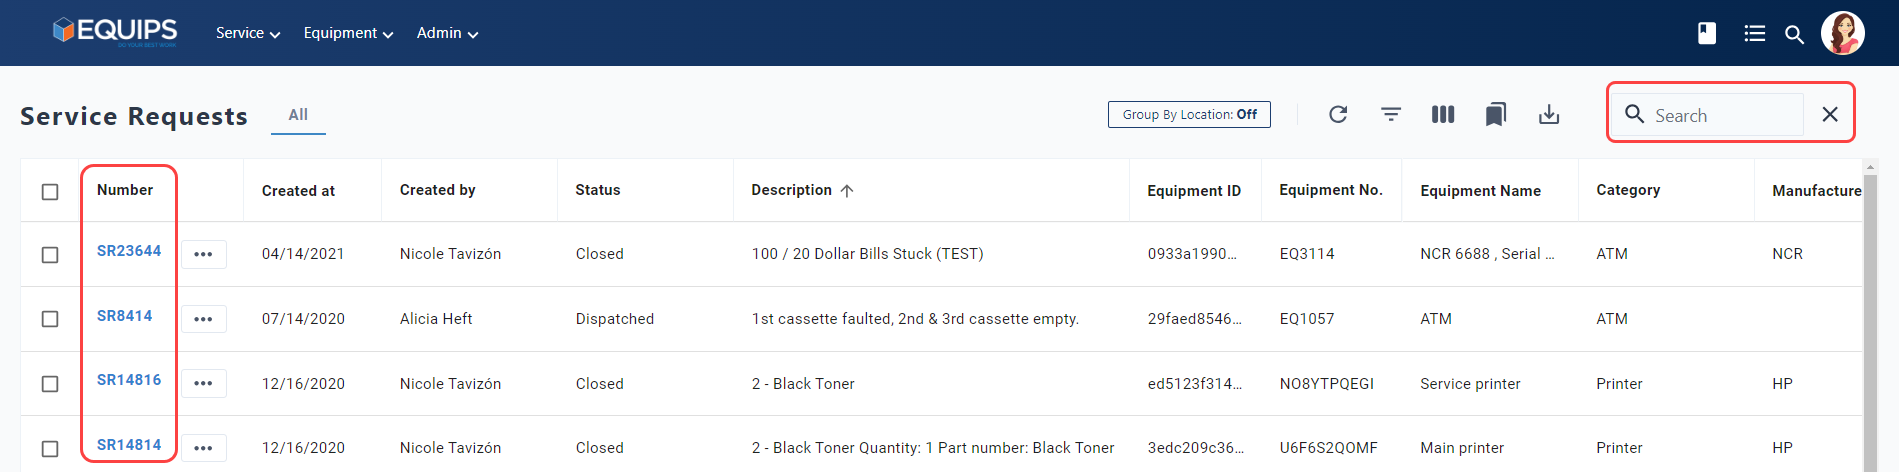Expand the Service menu dropdown
Screen dimensions: 1899x472
pos(248,33)
